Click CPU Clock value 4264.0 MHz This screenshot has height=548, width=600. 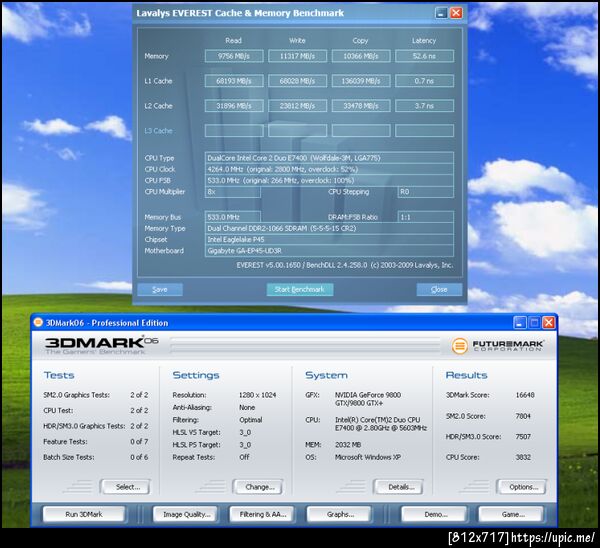[x=329, y=169]
